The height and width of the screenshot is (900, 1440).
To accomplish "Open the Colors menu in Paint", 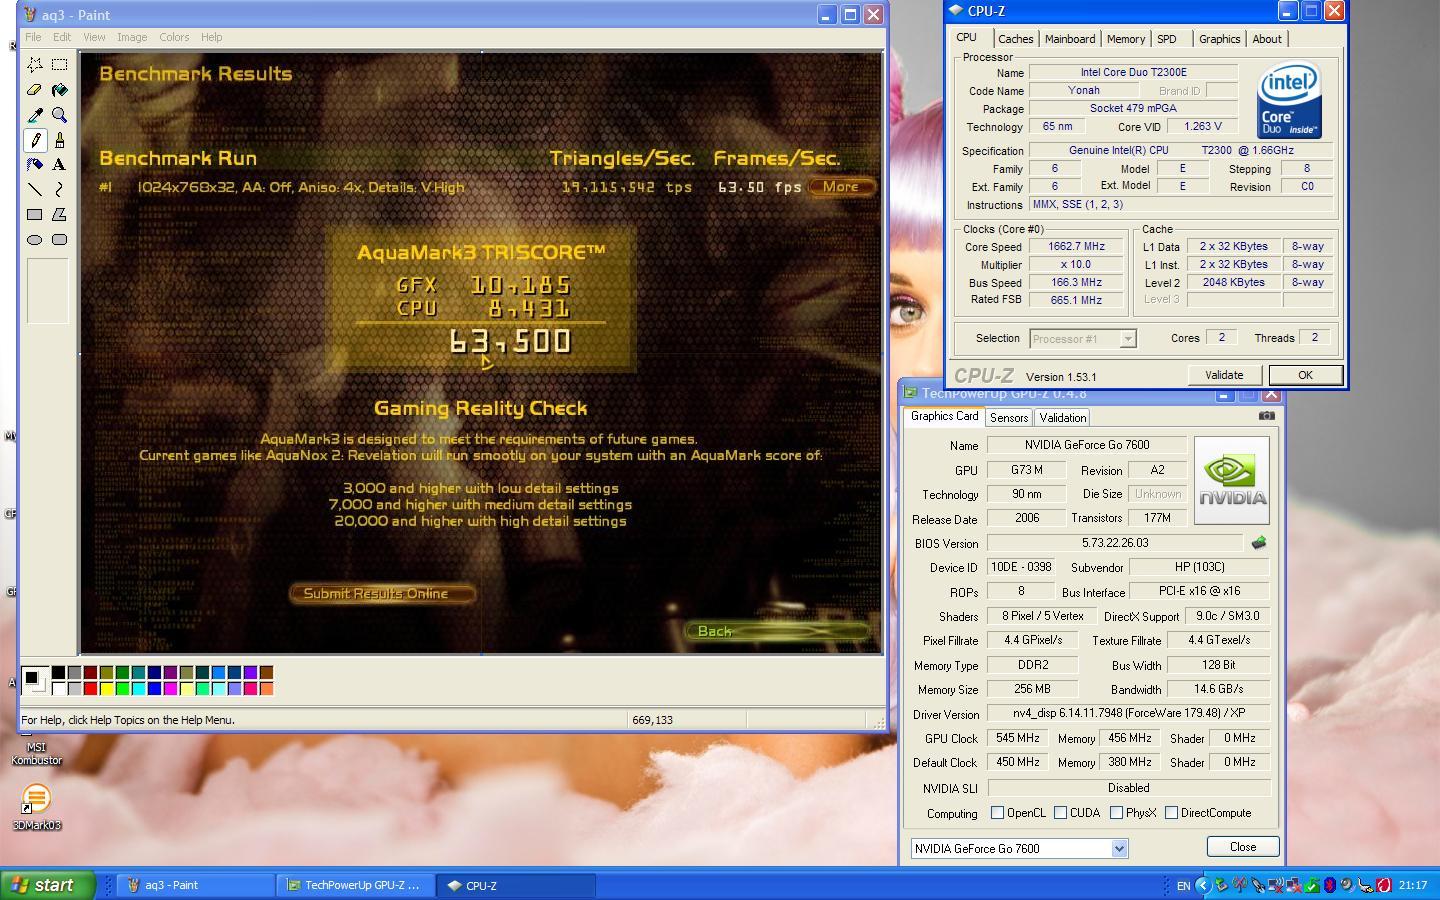I will 174,37.
